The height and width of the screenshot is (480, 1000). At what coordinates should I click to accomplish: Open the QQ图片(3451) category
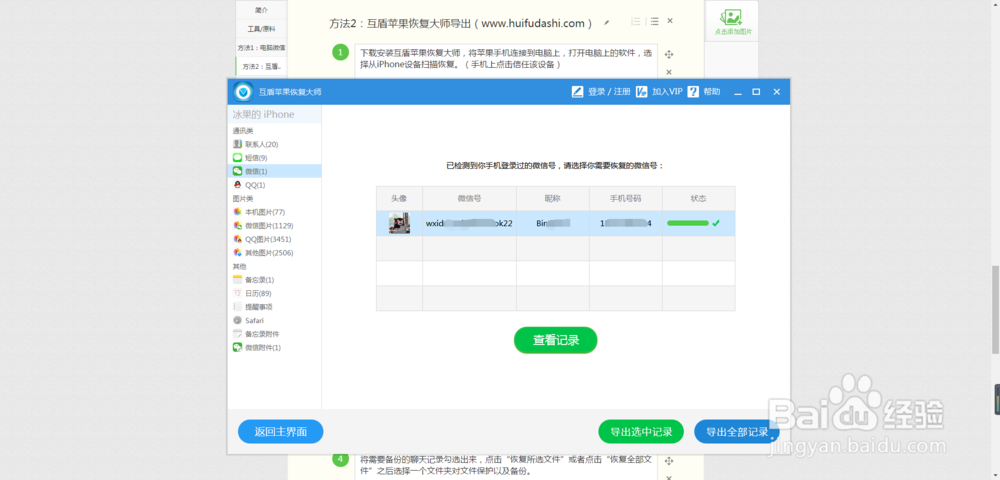275,239
